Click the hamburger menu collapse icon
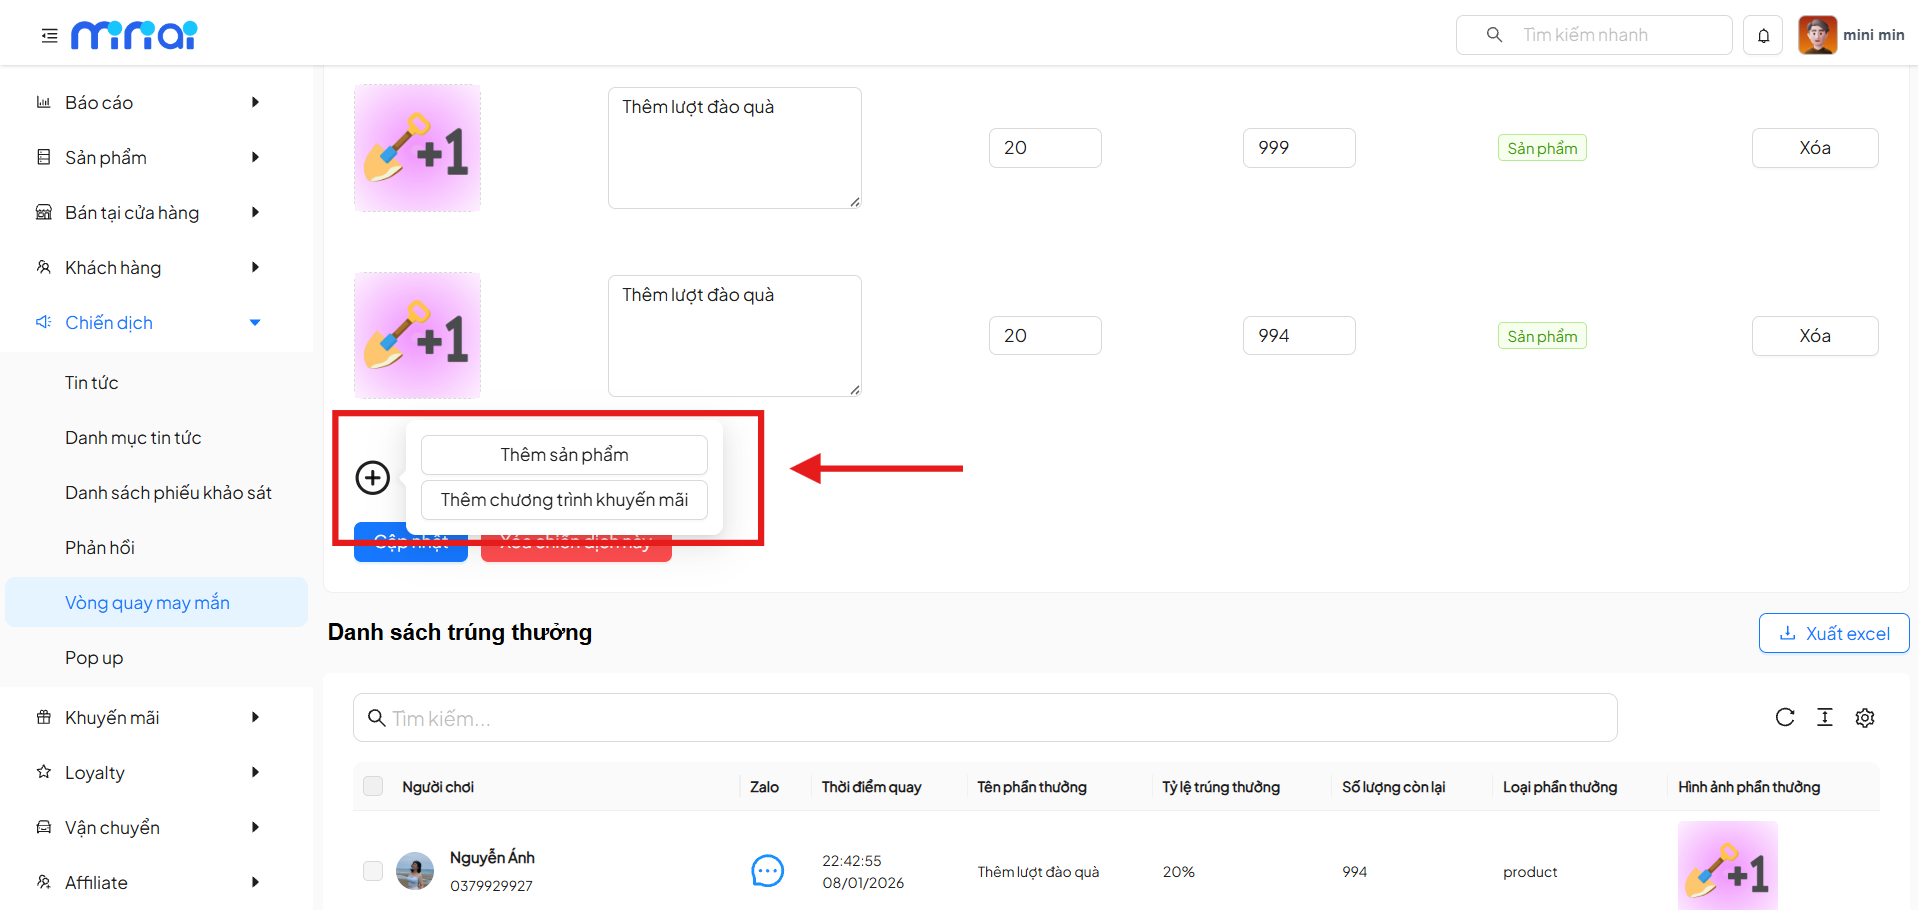This screenshot has width=1918, height=910. pyautogui.click(x=49, y=36)
